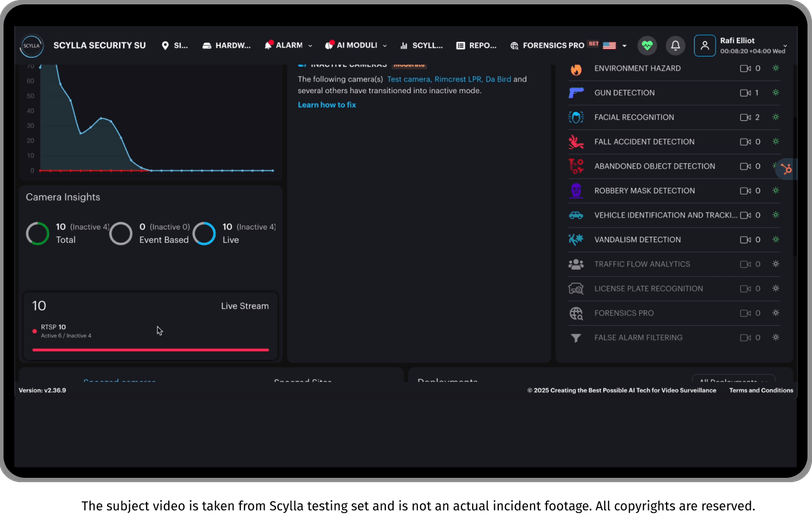Screen dimensions: 812x519
Task: Click the Abandoned Object Detection icon
Action: [576, 166]
